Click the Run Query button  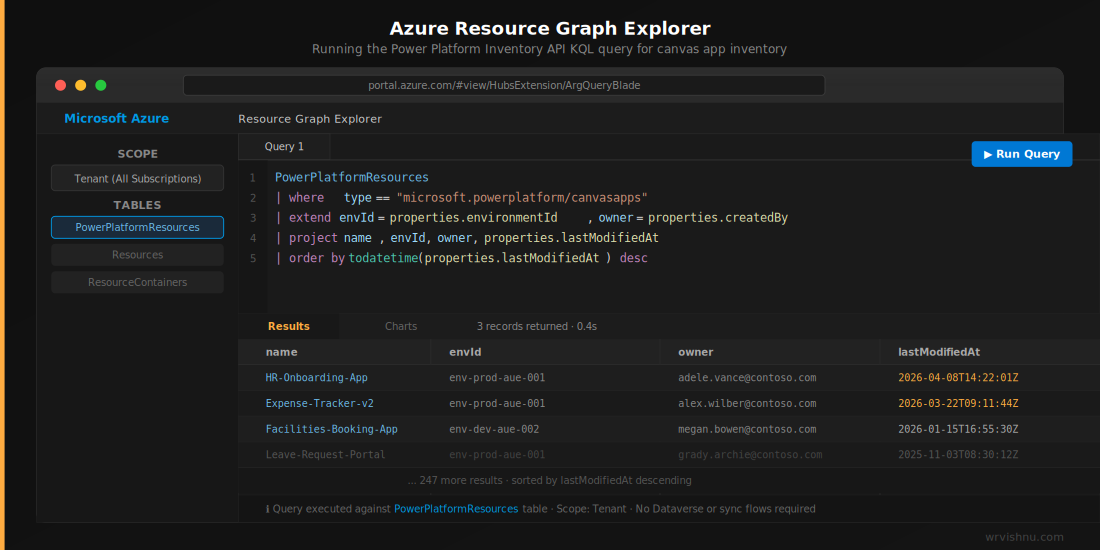(x=1021, y=154)
